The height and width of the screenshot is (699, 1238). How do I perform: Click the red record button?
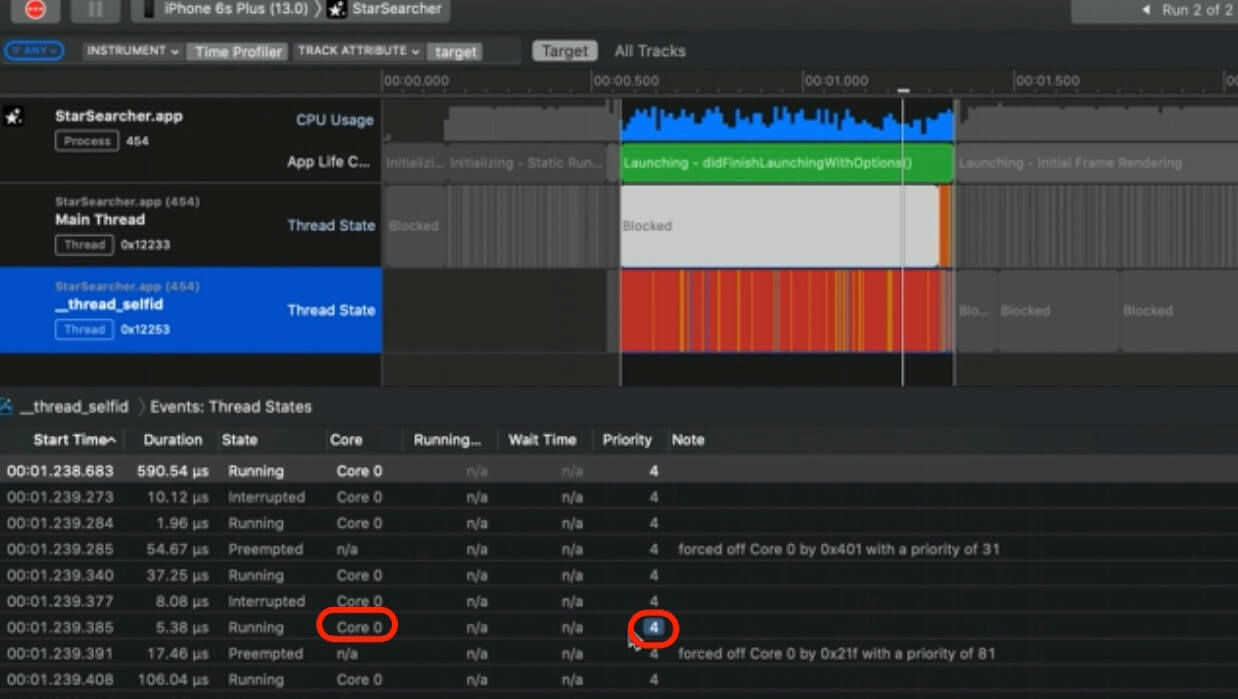tap(35, 9)
